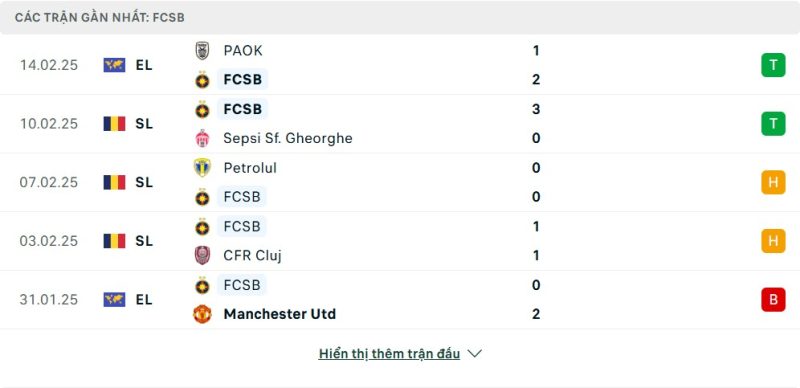The image size is (800, 388).
Task: Click the SL league label for 03.02.25
Action: (144, 241)
